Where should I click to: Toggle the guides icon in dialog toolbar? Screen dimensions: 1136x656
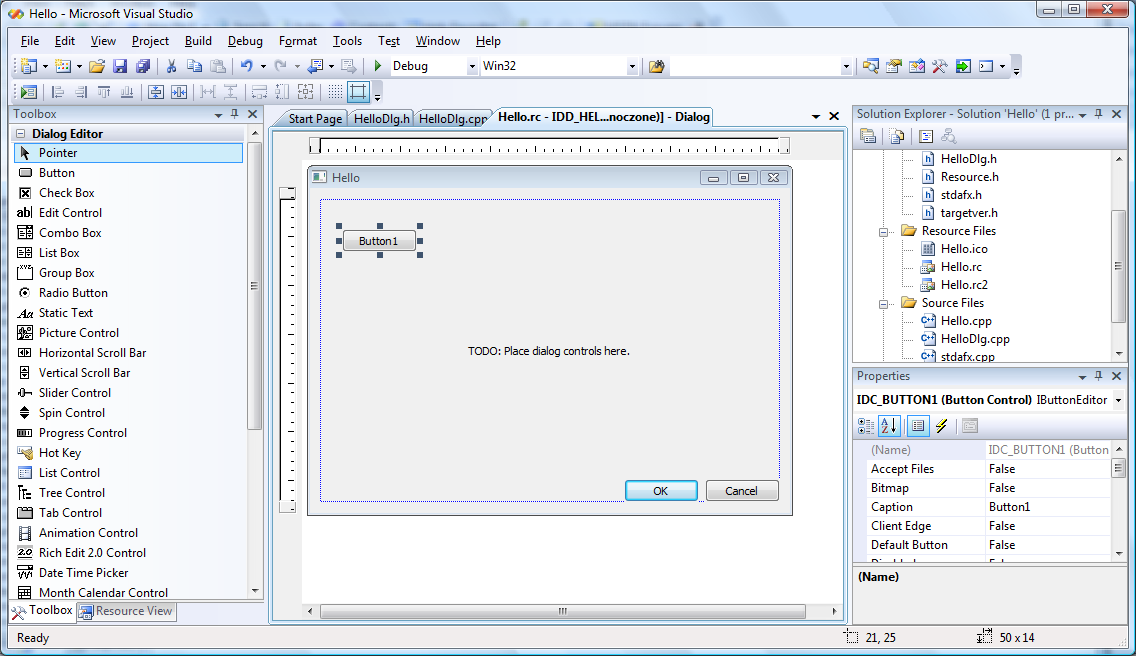point(358,92)
